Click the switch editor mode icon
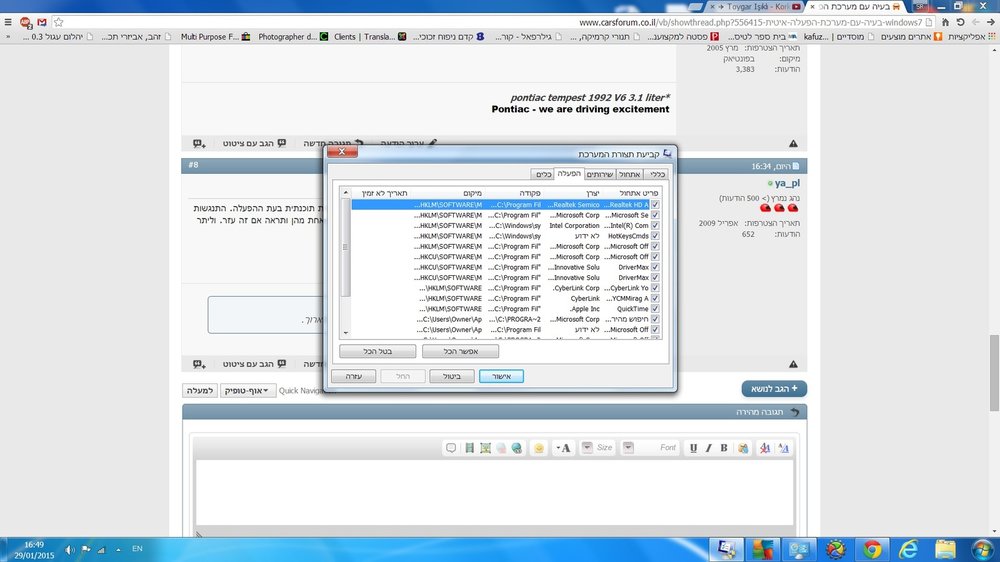 [x=784, y=448]
